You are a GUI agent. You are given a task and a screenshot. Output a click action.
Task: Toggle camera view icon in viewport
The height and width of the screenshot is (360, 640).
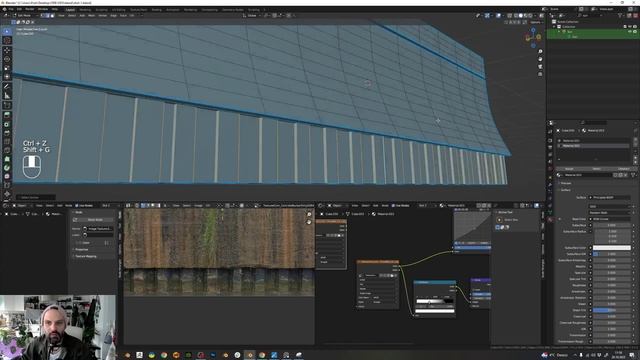click(540, 67)
